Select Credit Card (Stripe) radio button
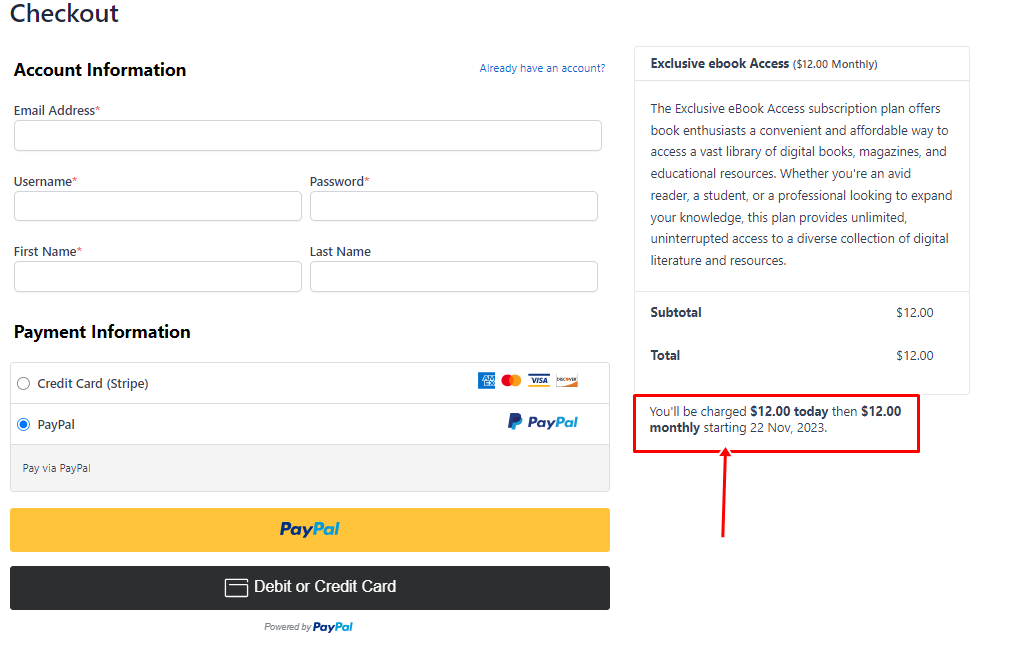The image size is (1010, 654). 24,384
